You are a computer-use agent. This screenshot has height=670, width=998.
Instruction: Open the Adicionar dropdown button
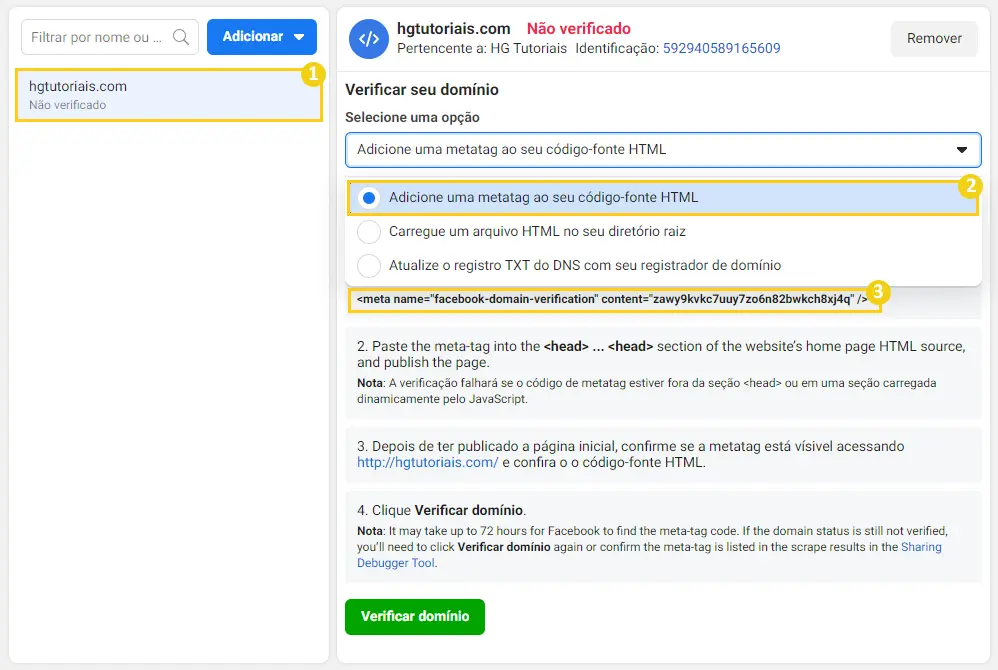(262, 37)
